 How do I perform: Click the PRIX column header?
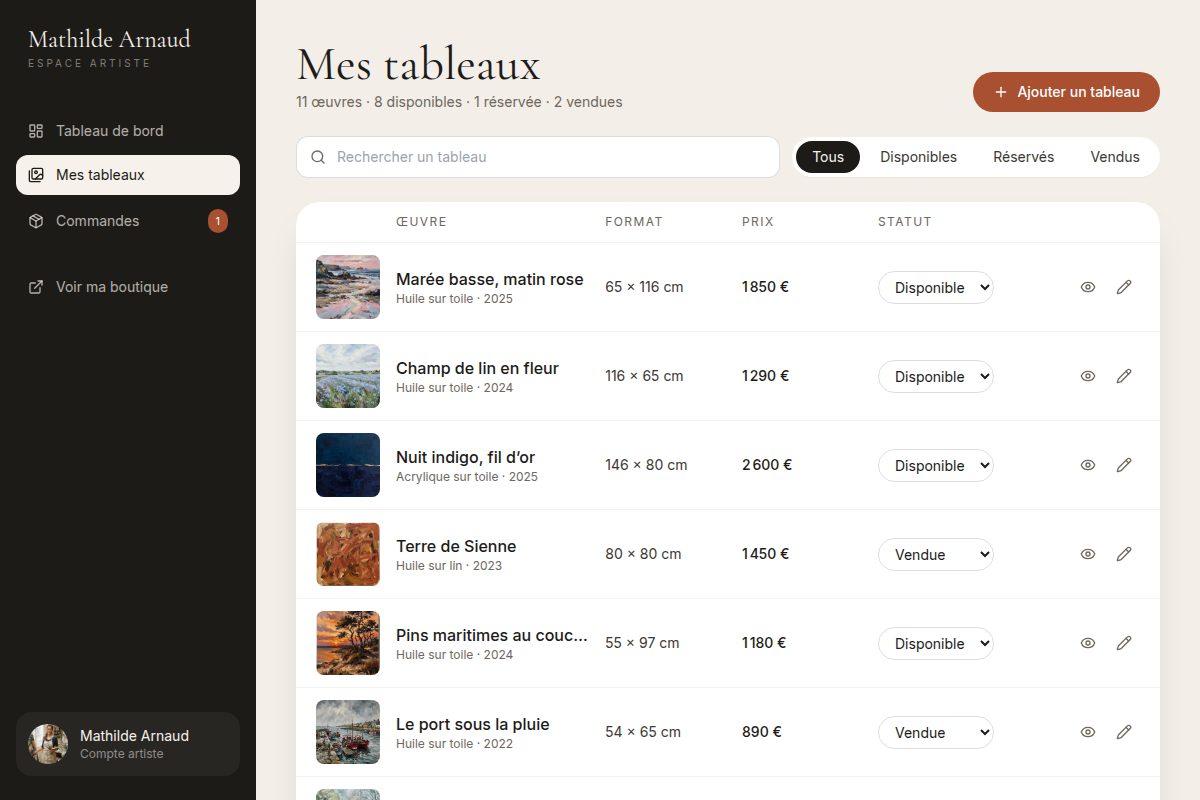758,222
